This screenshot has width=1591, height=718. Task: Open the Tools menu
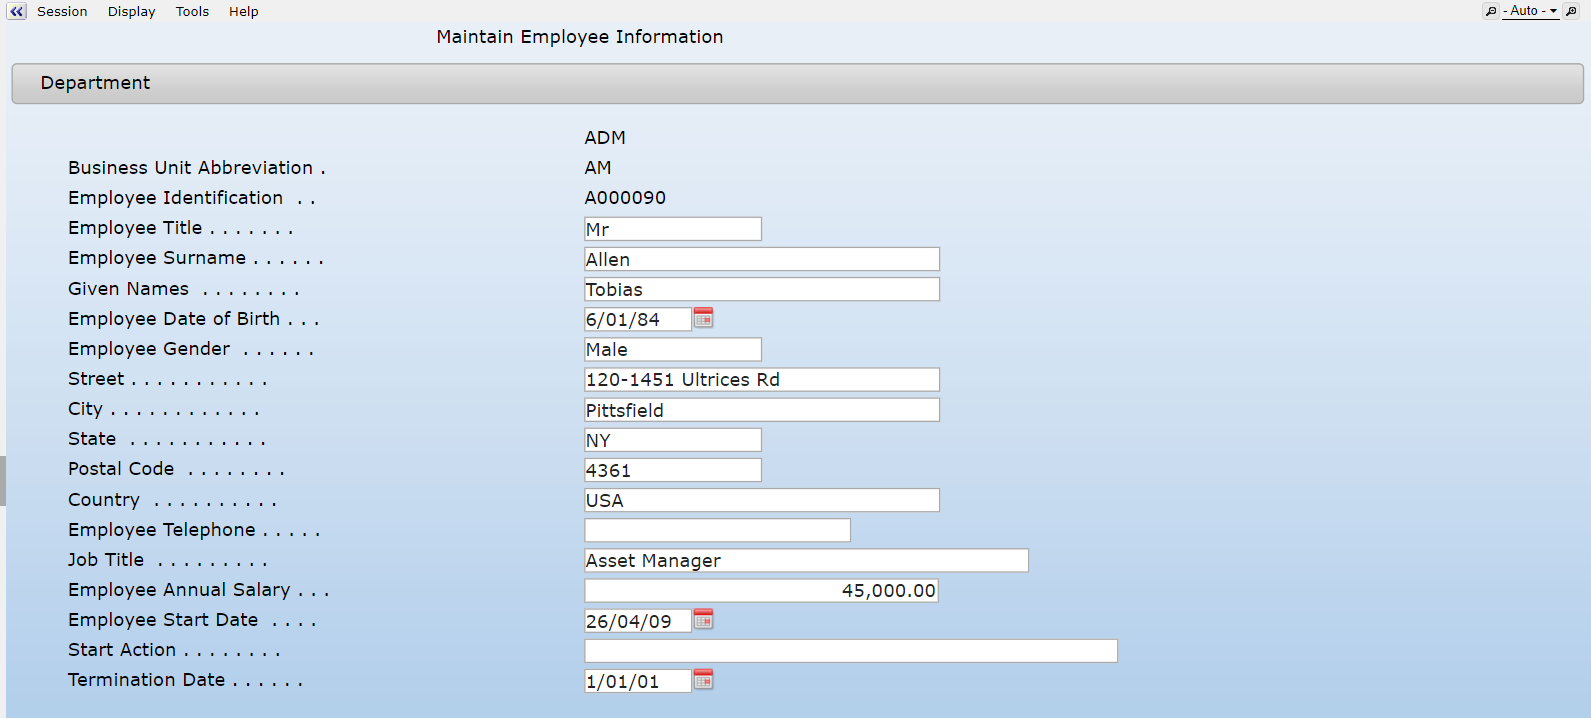click(x=192, y=12)
